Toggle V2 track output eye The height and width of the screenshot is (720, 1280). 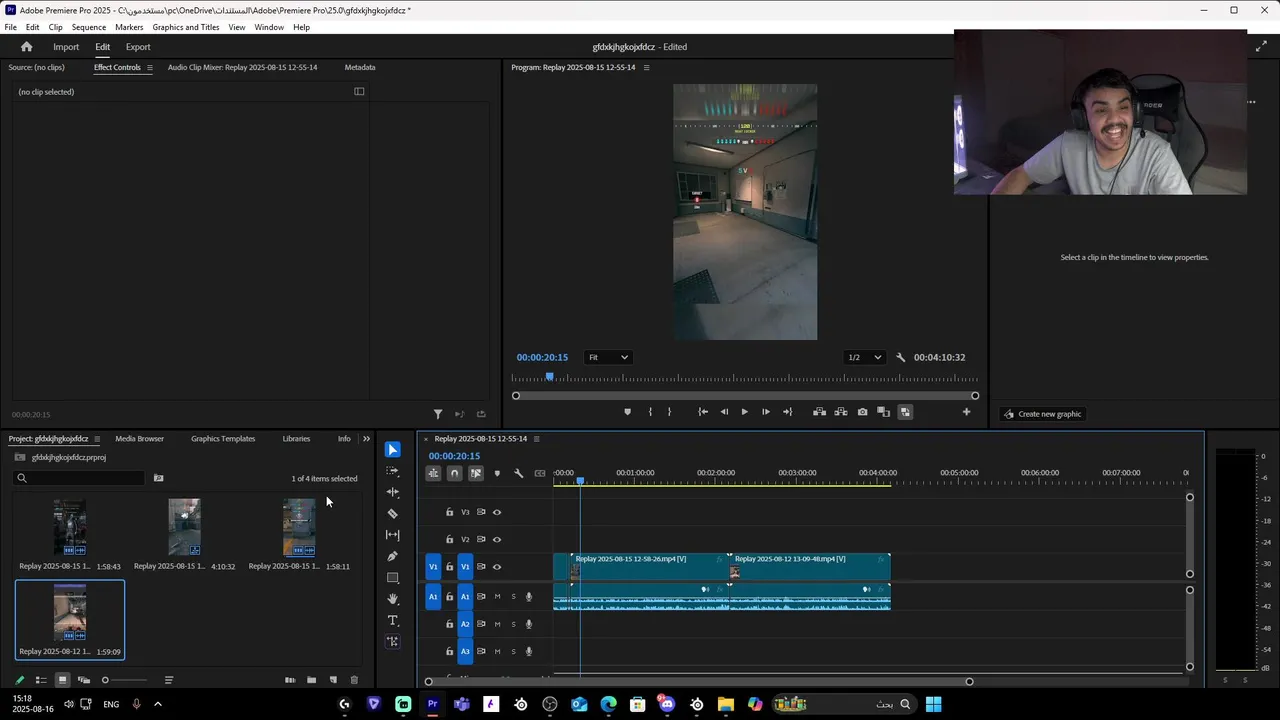point(497,539)
